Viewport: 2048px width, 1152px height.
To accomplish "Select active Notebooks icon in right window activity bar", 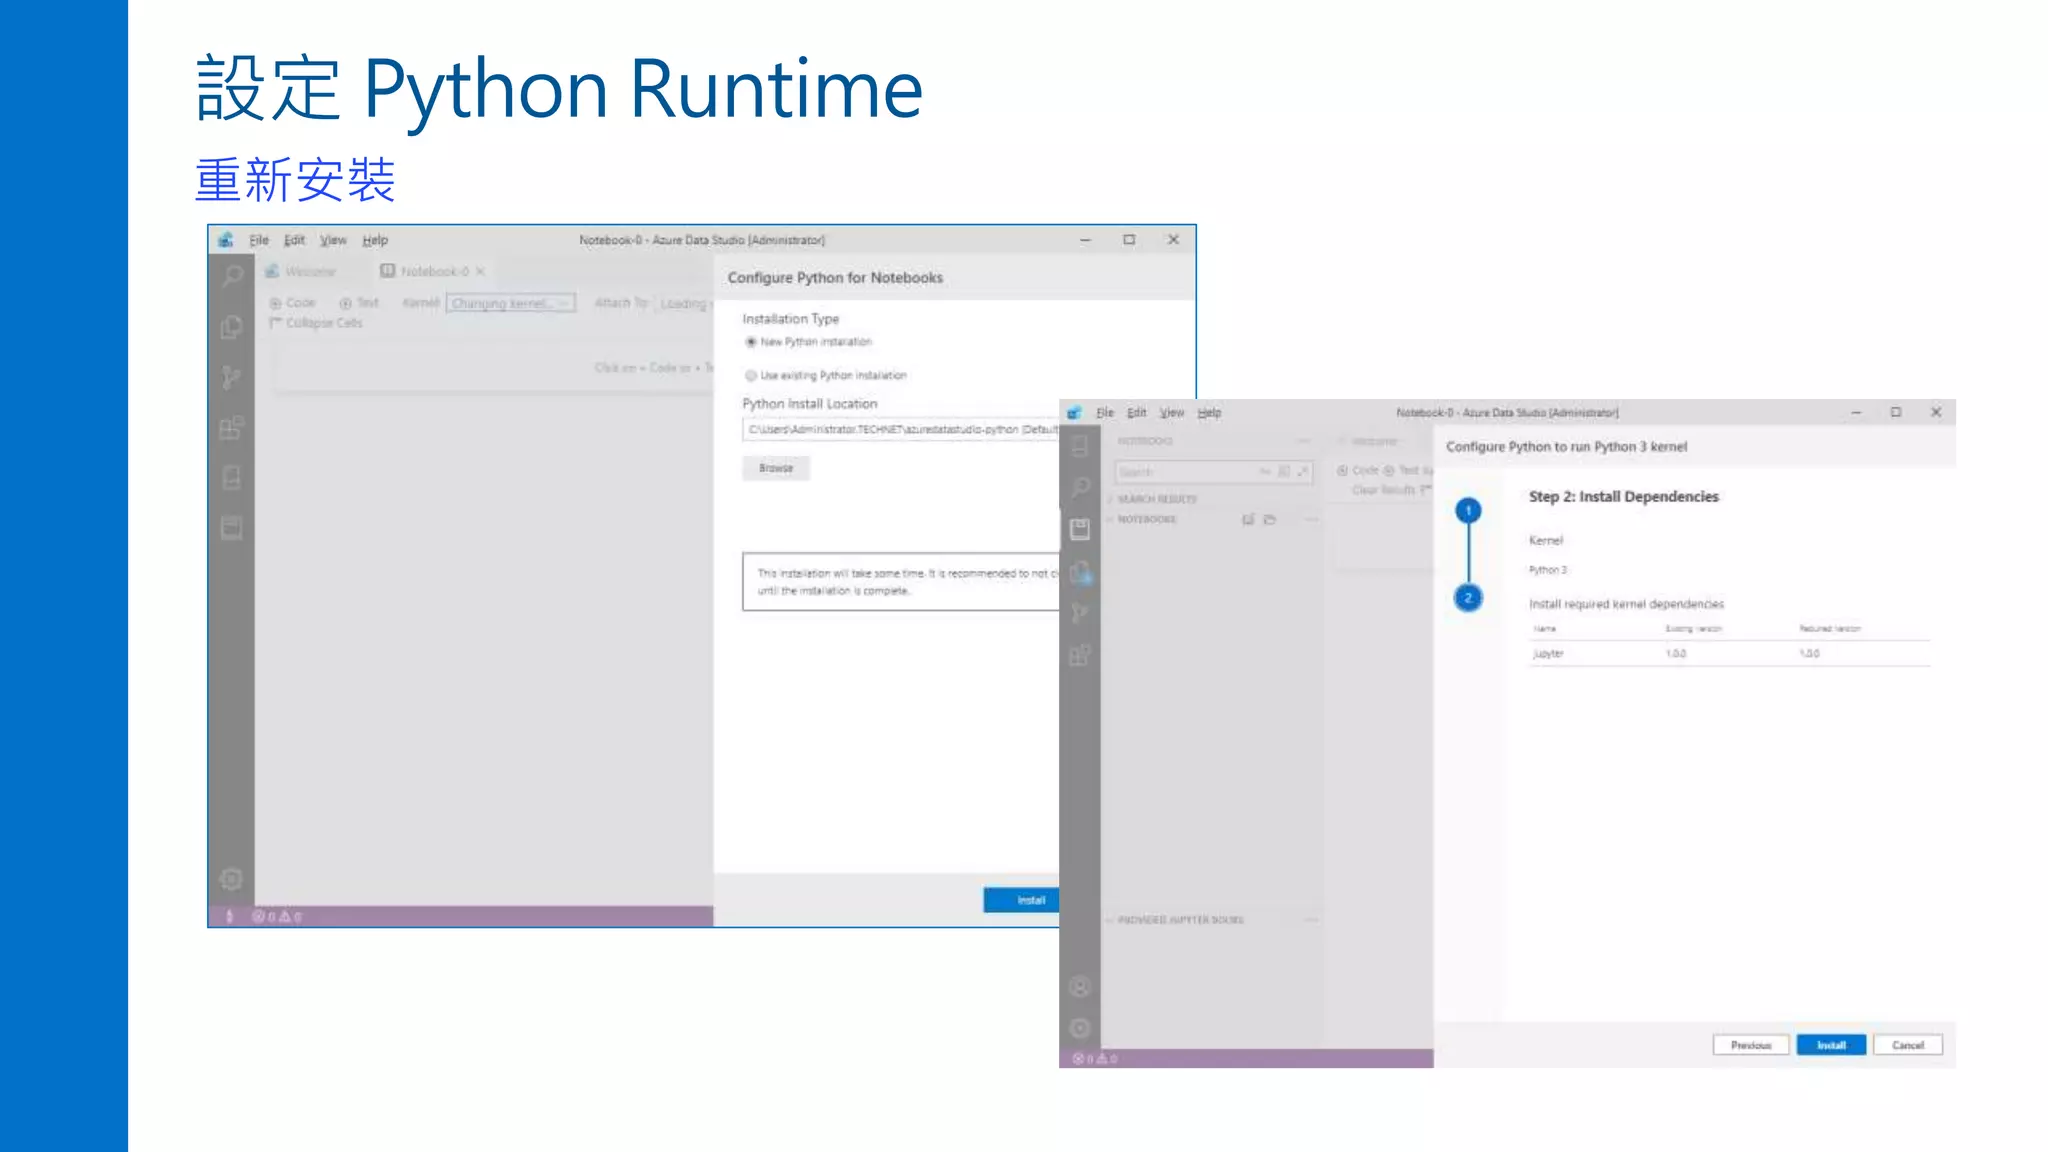I will [x=1080, y=529].
